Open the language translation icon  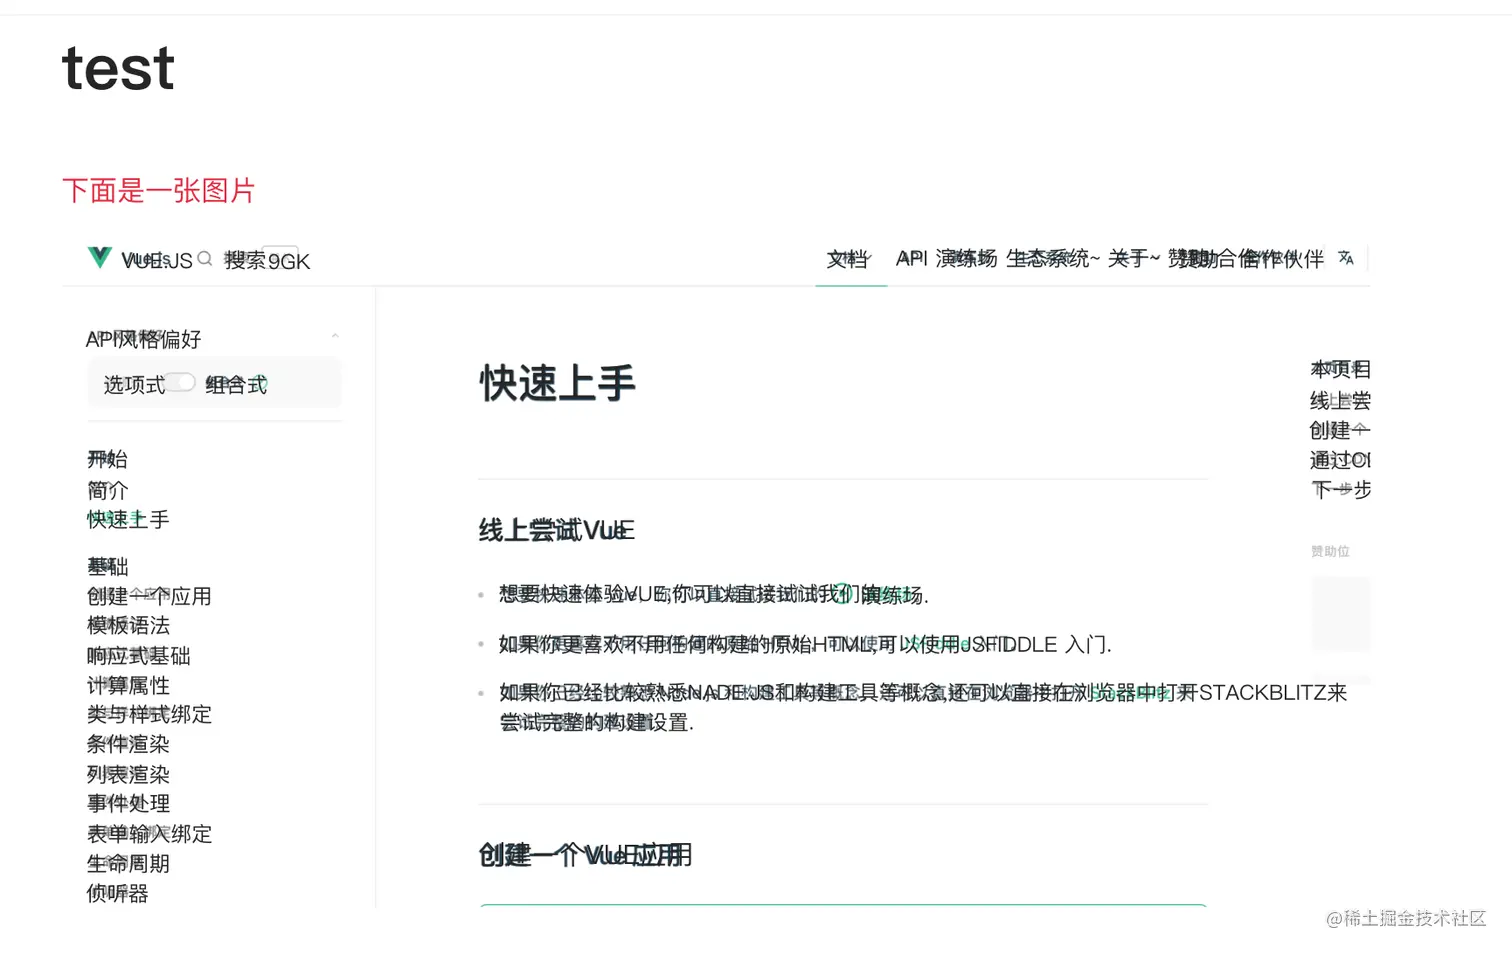(x=1346, y=258)
